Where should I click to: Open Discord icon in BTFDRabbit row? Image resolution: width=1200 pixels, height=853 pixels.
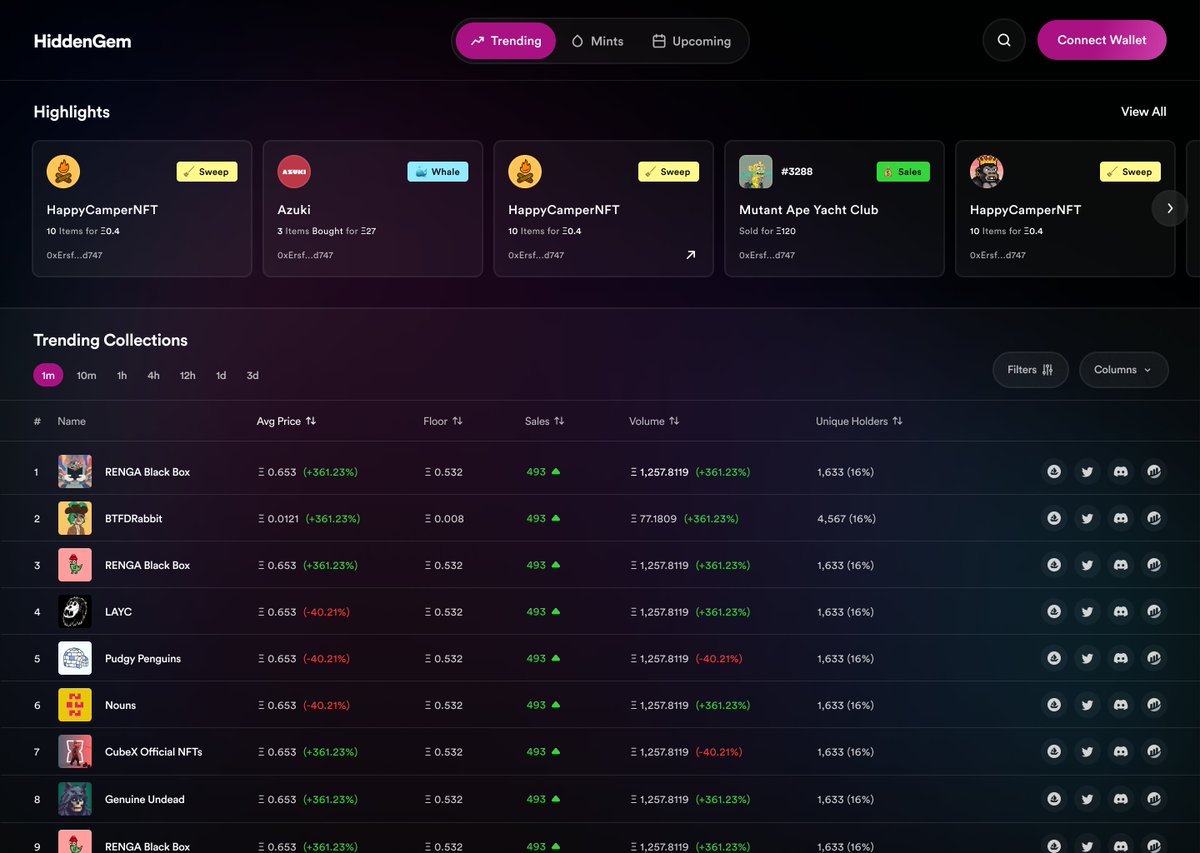[1121, 518]
